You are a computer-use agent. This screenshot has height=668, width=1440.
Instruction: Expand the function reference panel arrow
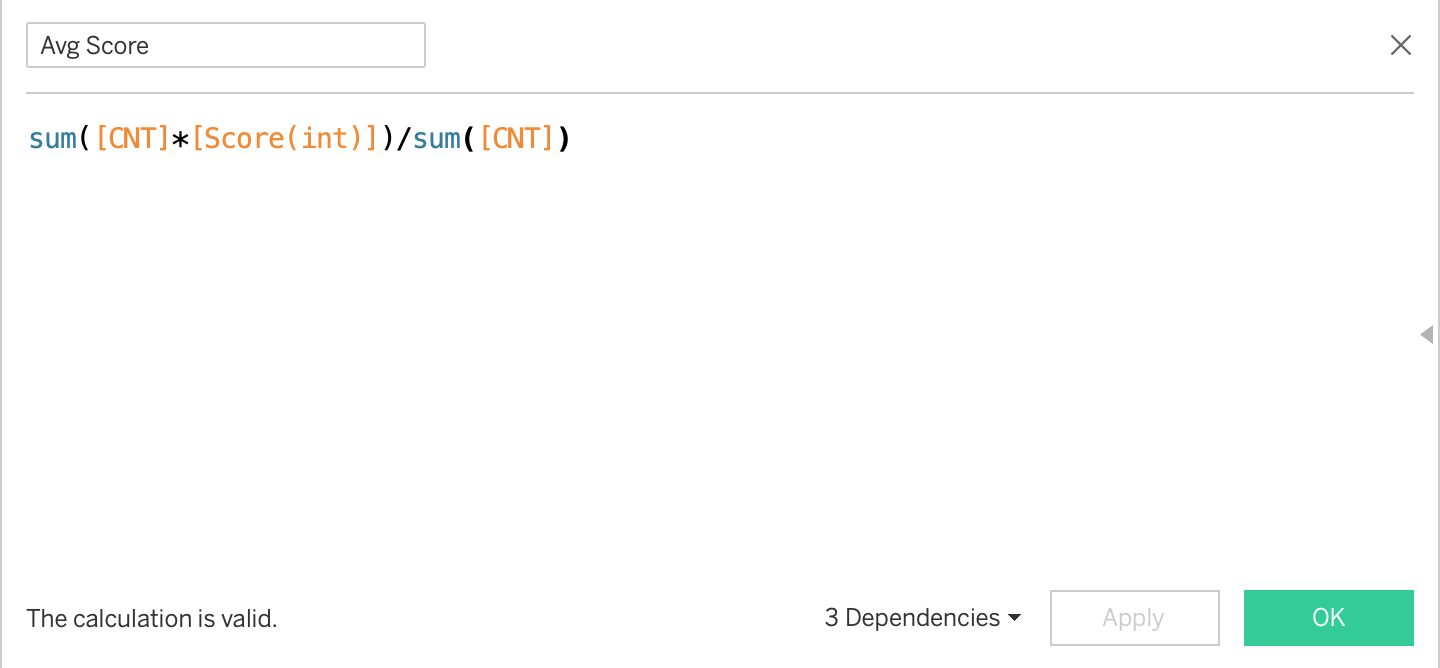1427,334
